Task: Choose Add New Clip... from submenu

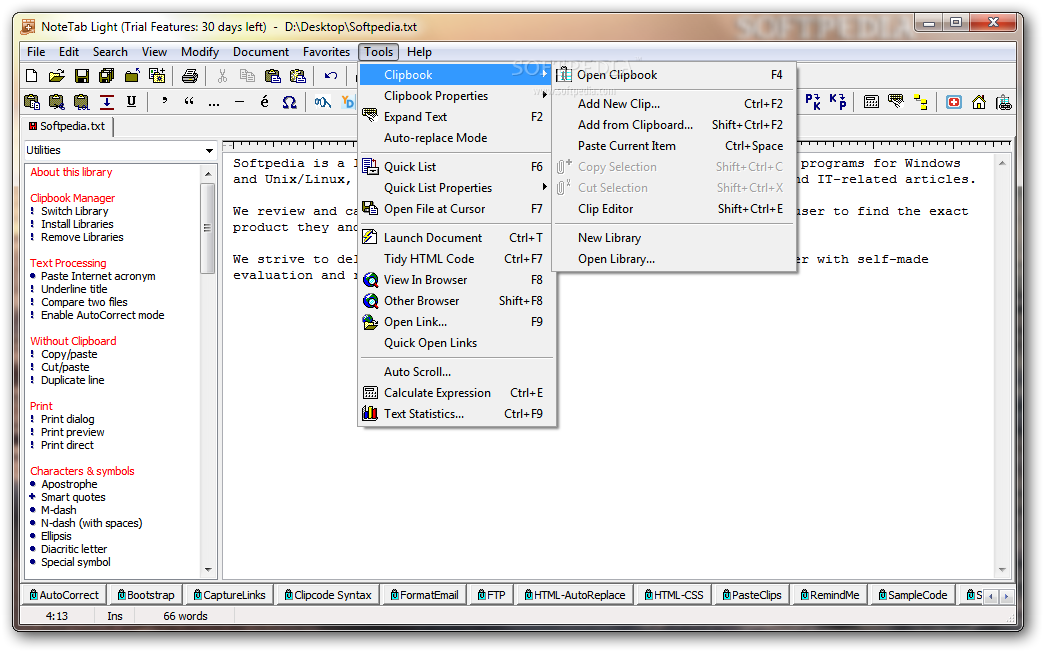Action: [674, 104]
